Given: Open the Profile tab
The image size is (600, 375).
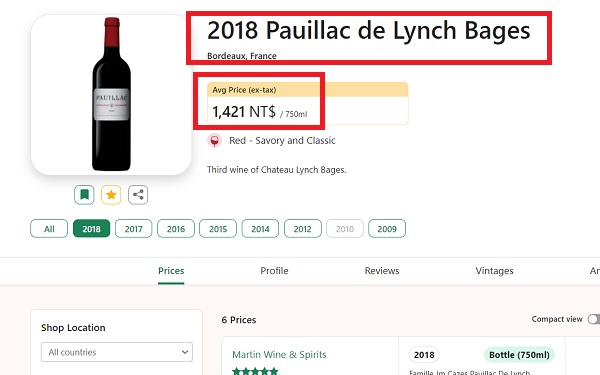Looking at the screenshot, I should 274,271.
